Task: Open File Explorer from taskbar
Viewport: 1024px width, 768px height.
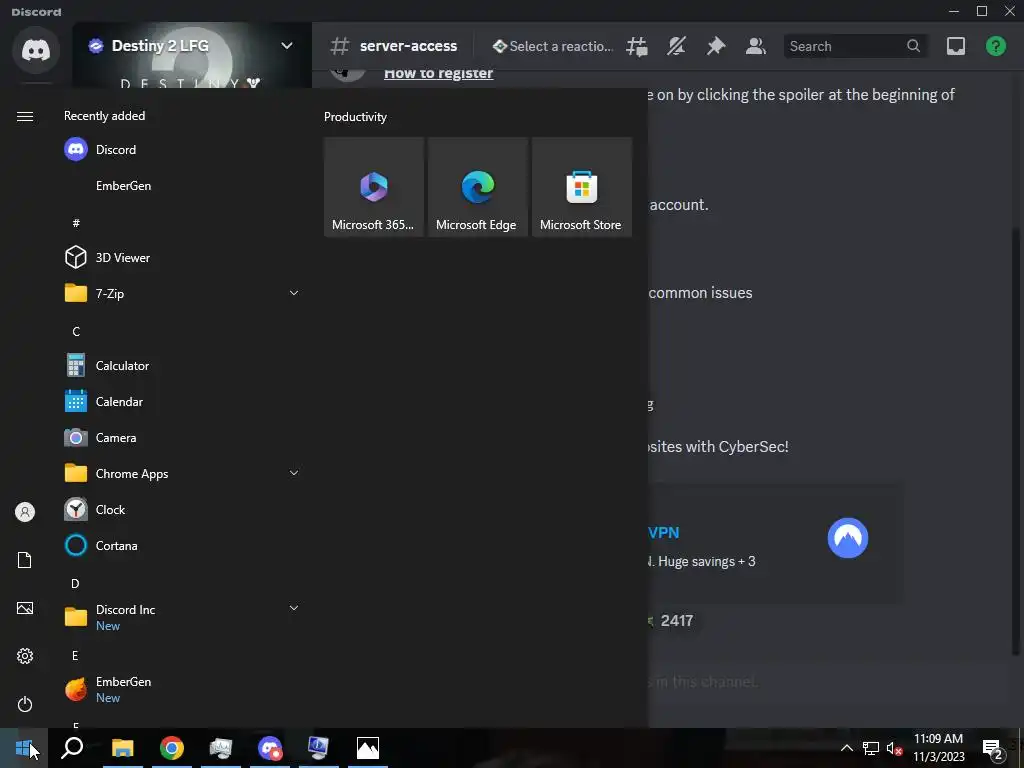Action: (x=122, y=748)
